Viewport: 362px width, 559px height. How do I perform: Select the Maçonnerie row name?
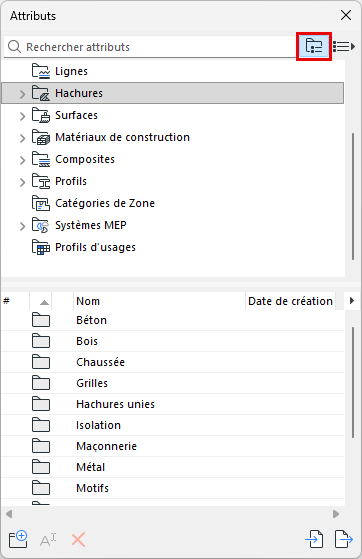coord(106,446)
